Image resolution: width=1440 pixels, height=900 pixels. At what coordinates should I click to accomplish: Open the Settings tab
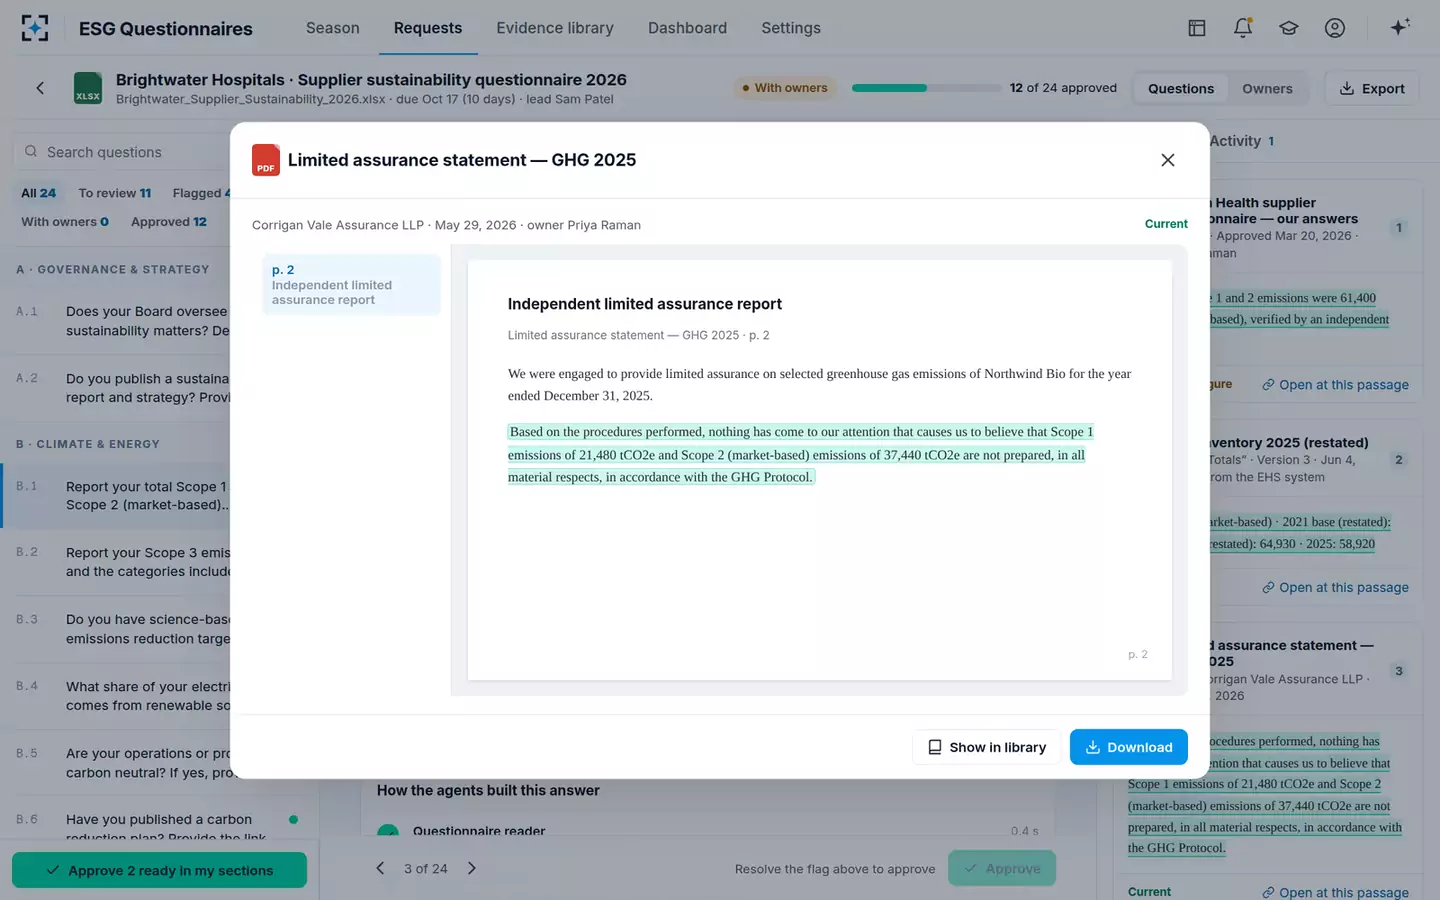coord(791,28)
